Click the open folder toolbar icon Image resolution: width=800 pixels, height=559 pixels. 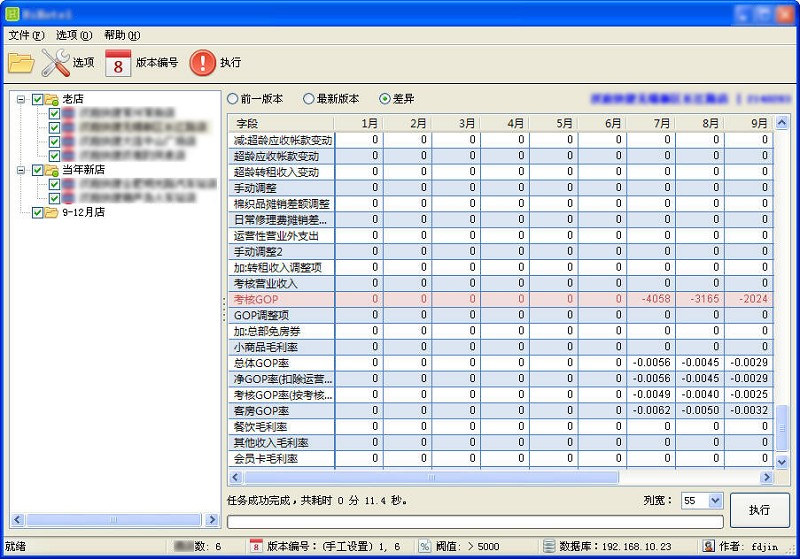[x=21, y=62]
